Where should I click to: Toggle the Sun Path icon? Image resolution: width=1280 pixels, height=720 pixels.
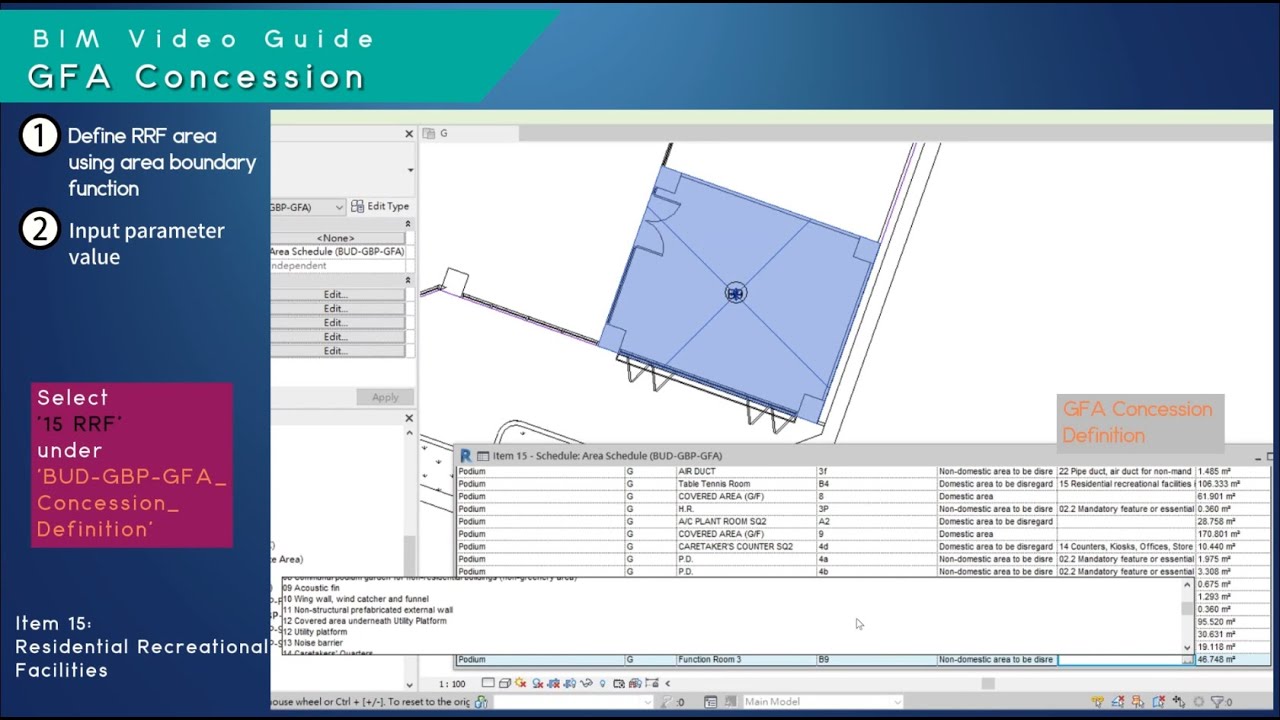pyautogui.click(x=521, y=683)
